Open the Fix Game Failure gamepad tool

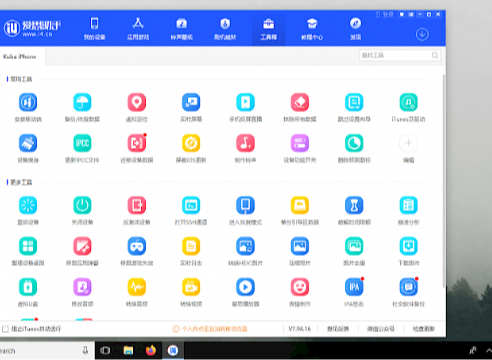[x=137, y=246]
